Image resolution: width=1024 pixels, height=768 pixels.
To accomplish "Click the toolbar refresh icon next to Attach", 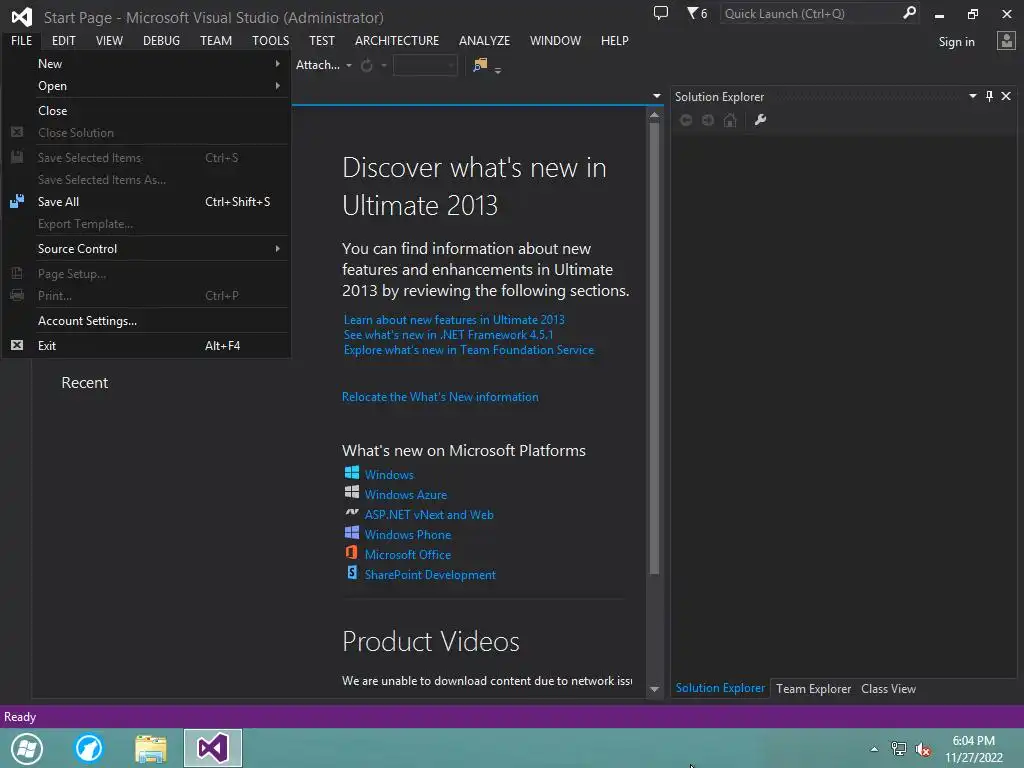I will pos(367,65).
